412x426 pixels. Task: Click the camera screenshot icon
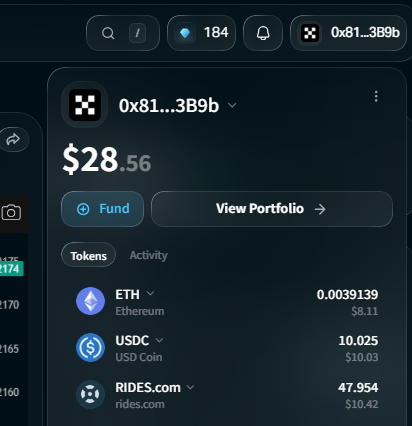coord(11,212)
